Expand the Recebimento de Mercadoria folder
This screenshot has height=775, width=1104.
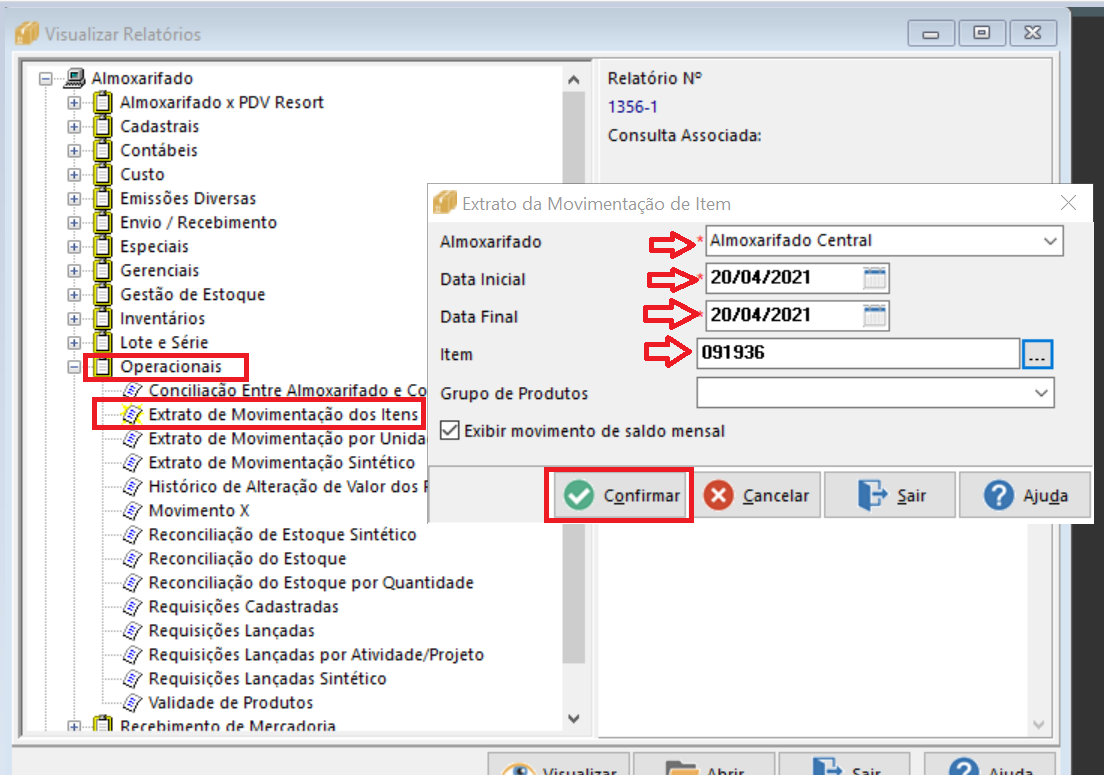(74, 726)
